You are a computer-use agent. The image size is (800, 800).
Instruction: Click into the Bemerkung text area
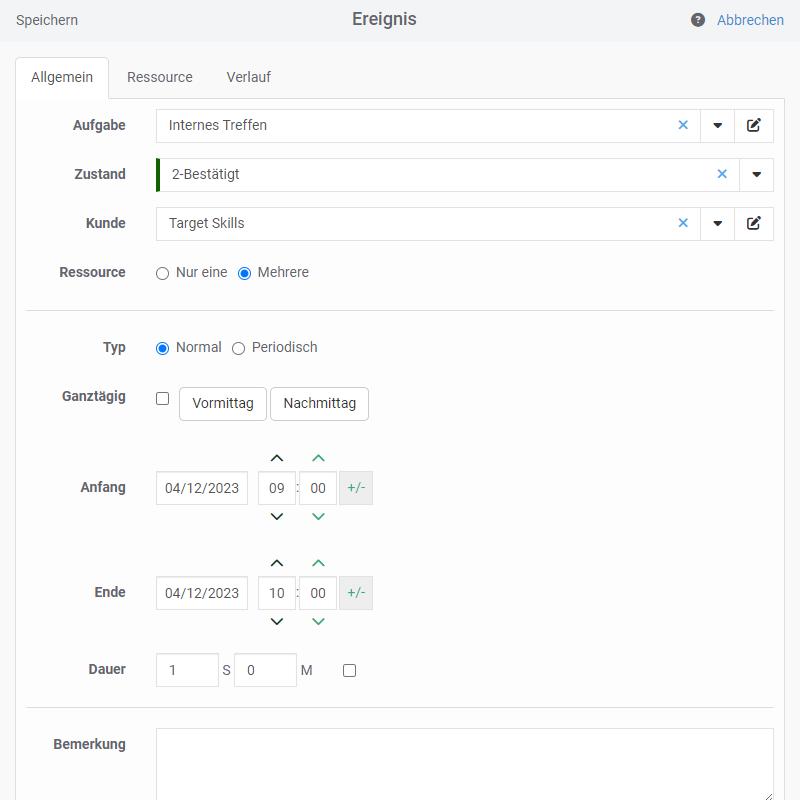(464, 764)
